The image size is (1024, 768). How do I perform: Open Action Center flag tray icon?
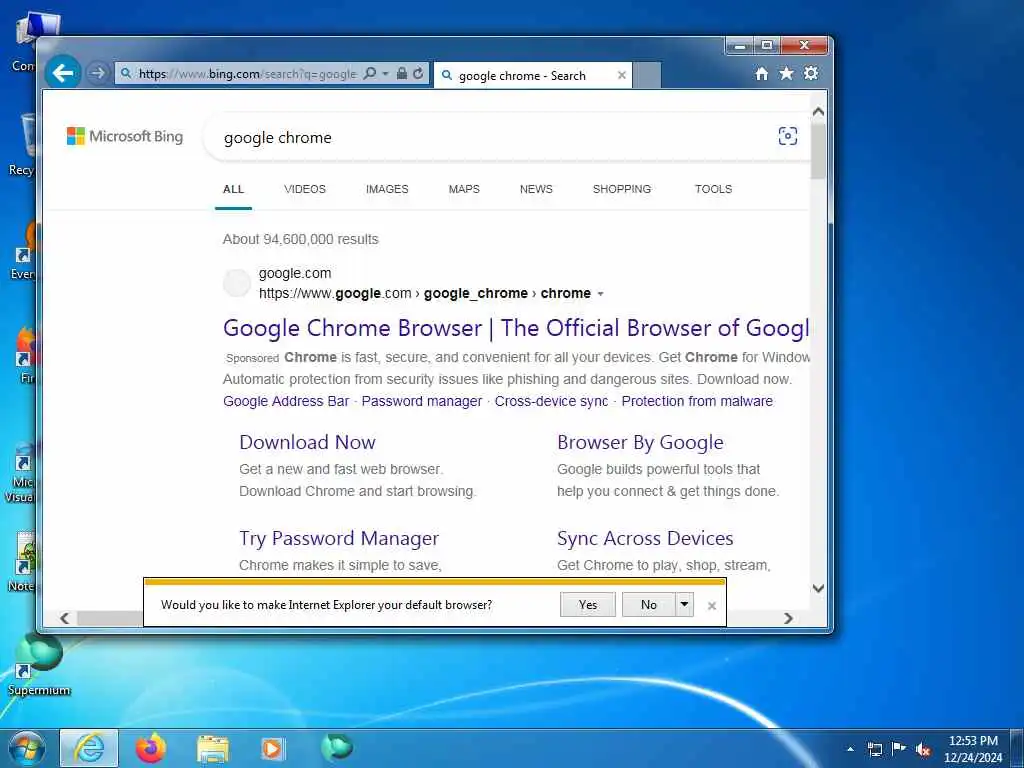(x=899, y=748)
